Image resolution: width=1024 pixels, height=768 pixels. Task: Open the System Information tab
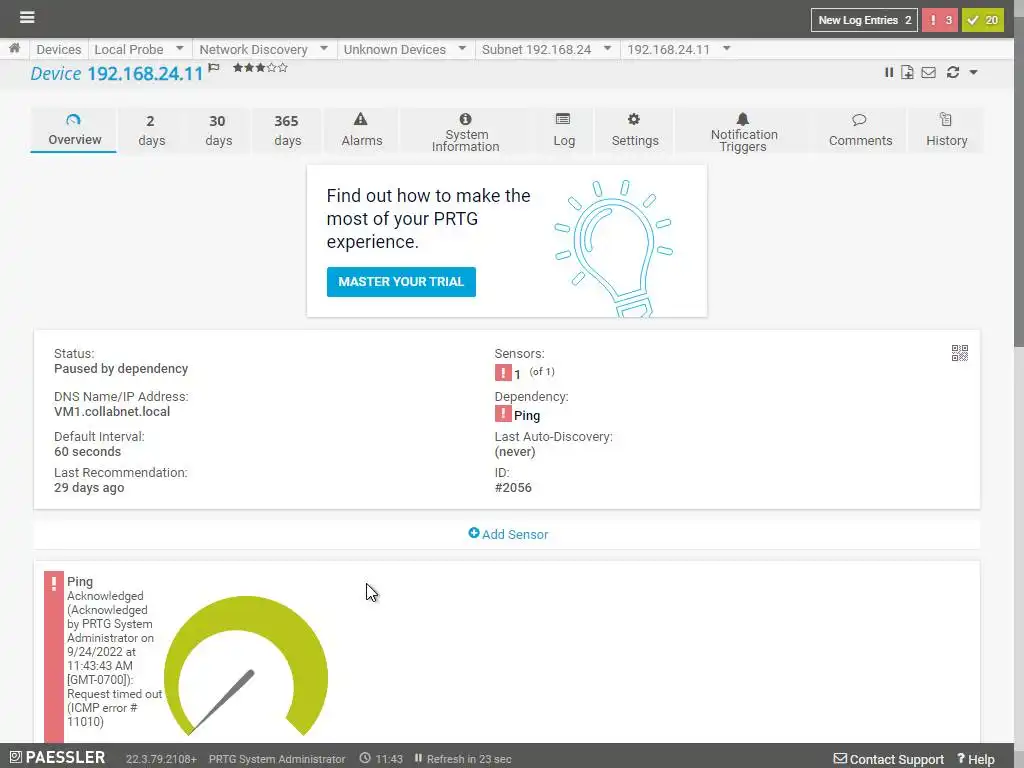pyautogui.click(x=465, y=131)
